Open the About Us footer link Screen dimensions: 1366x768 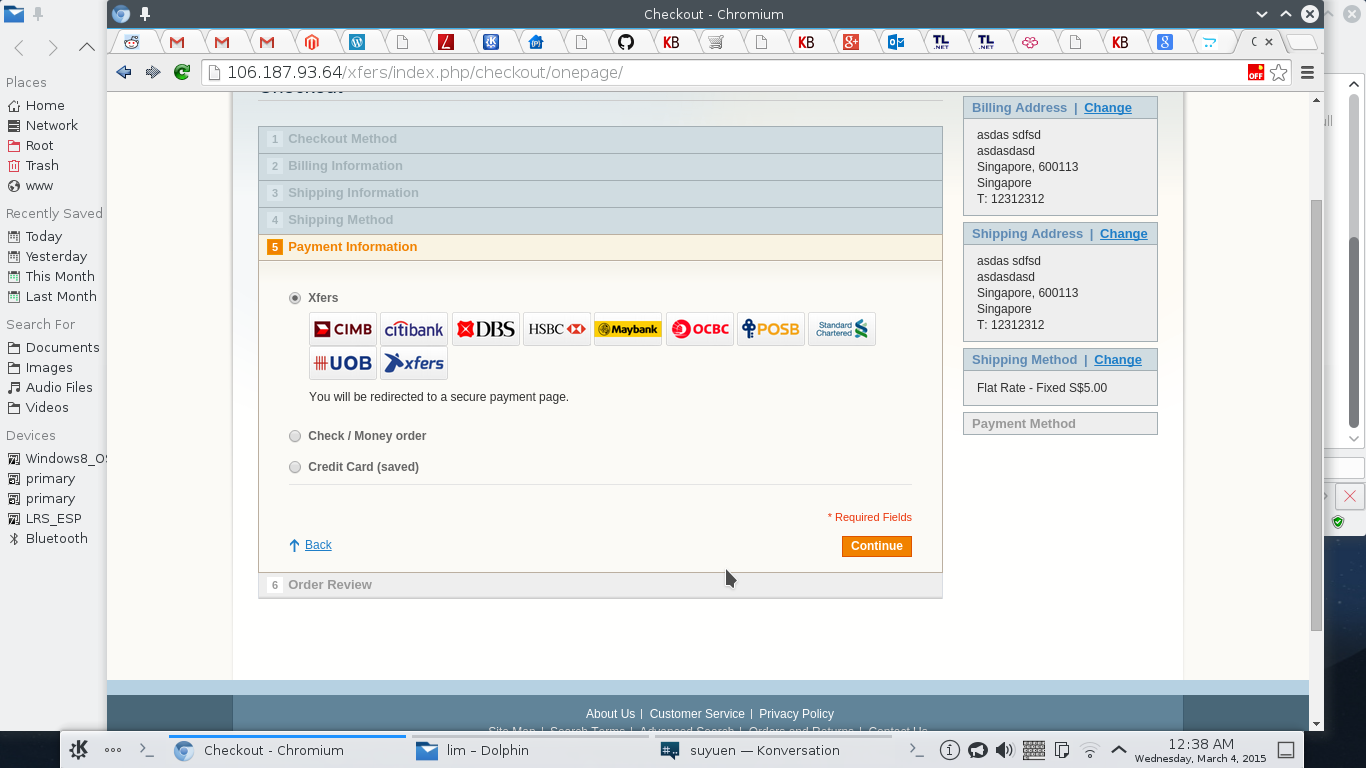(610, 714)
